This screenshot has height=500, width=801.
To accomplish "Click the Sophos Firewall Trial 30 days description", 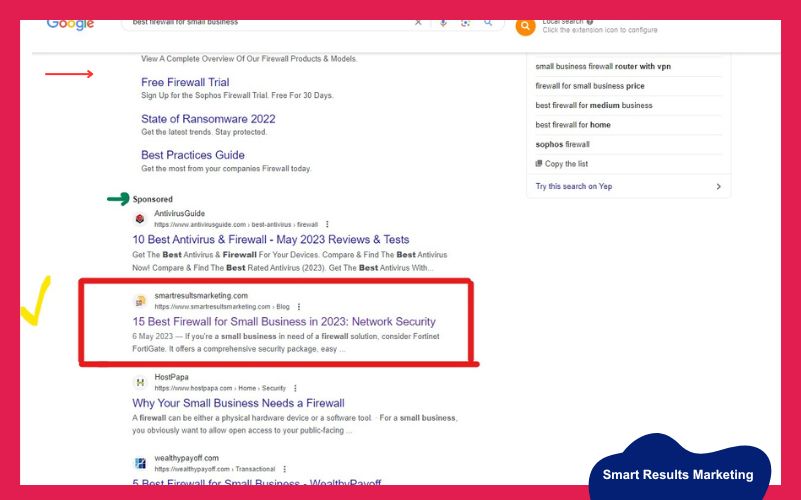I will [x=237, y=96].
